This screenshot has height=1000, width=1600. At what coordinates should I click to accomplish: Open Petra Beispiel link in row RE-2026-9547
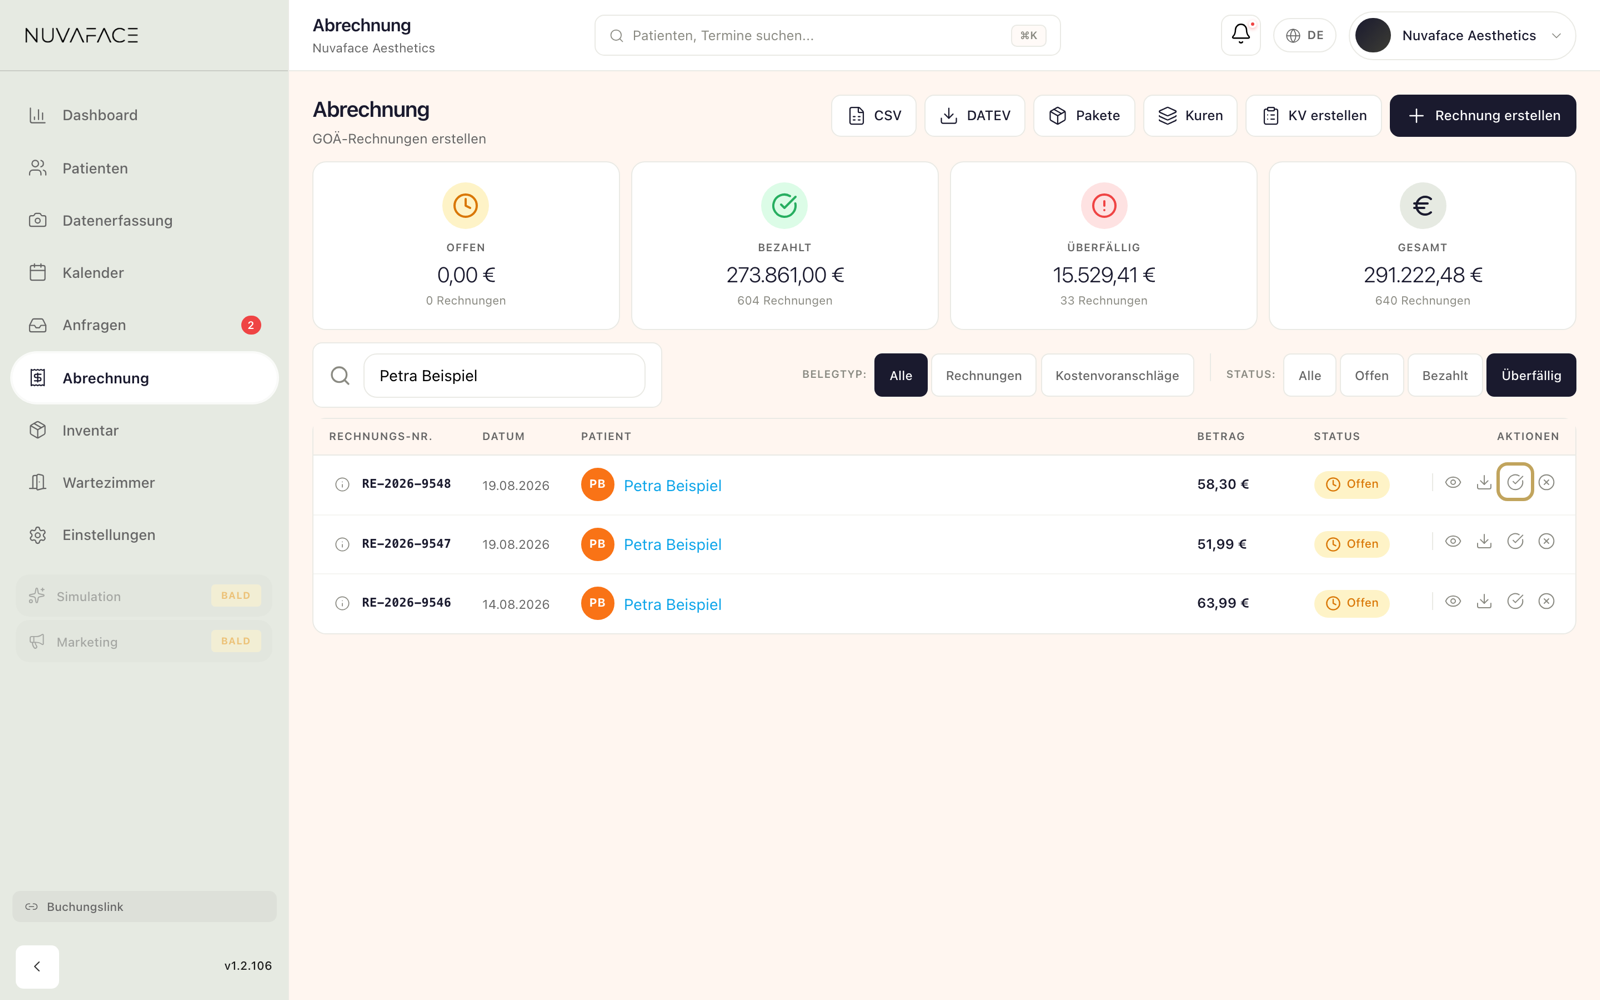[x=673, y=545]
